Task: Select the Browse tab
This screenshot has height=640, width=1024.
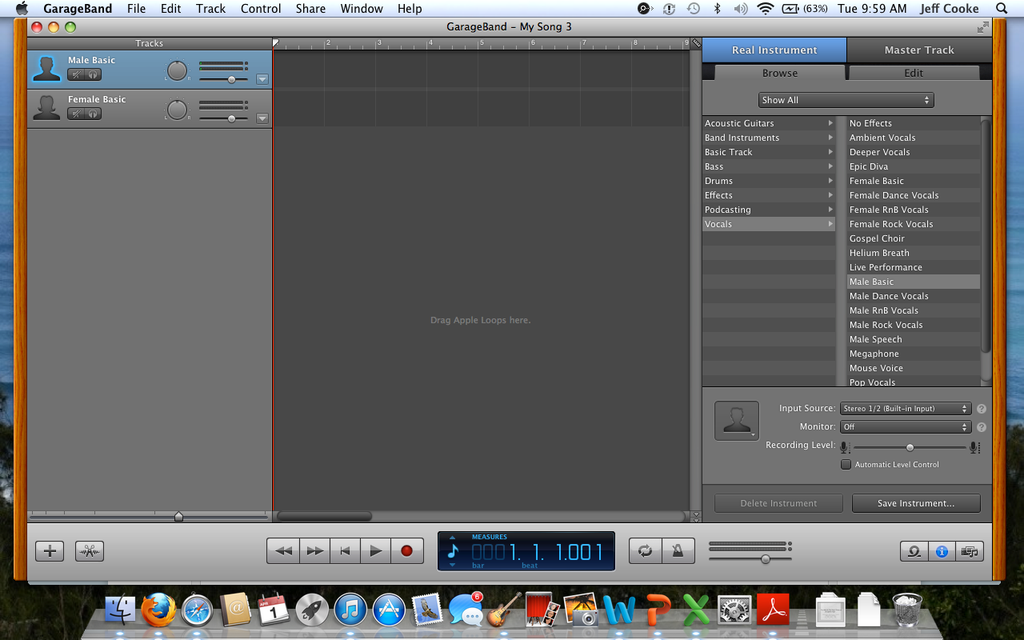Action: [780, 72]
